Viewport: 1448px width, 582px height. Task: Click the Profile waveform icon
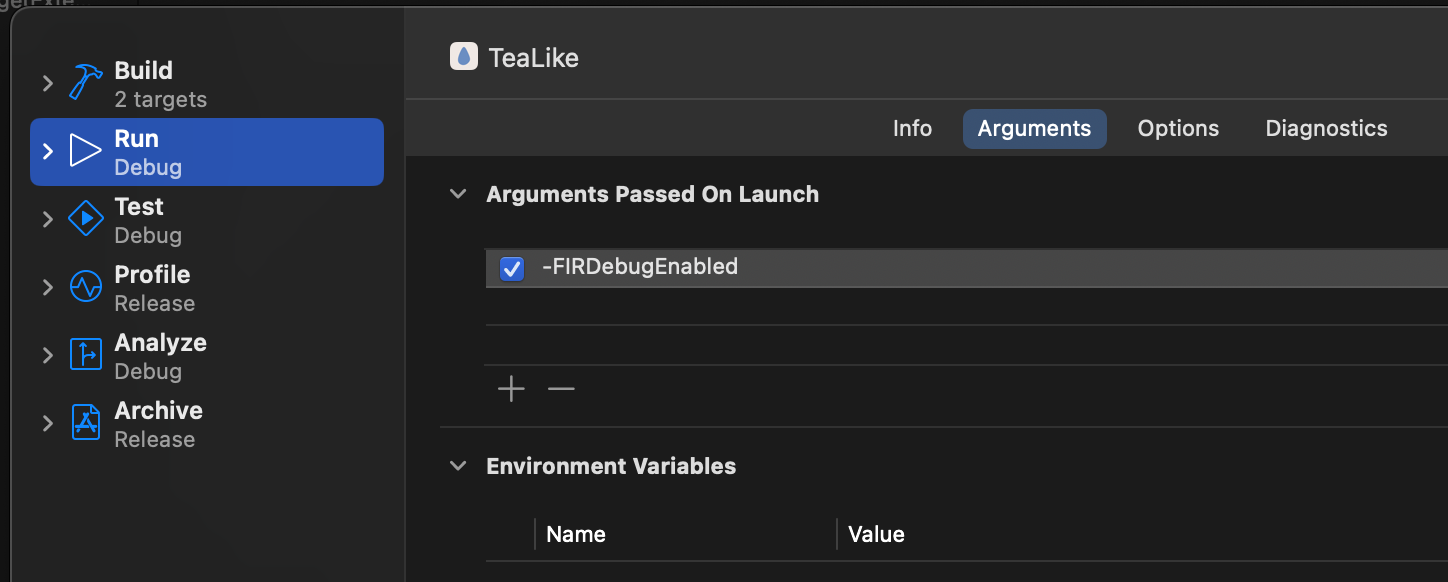click(86, 287)
